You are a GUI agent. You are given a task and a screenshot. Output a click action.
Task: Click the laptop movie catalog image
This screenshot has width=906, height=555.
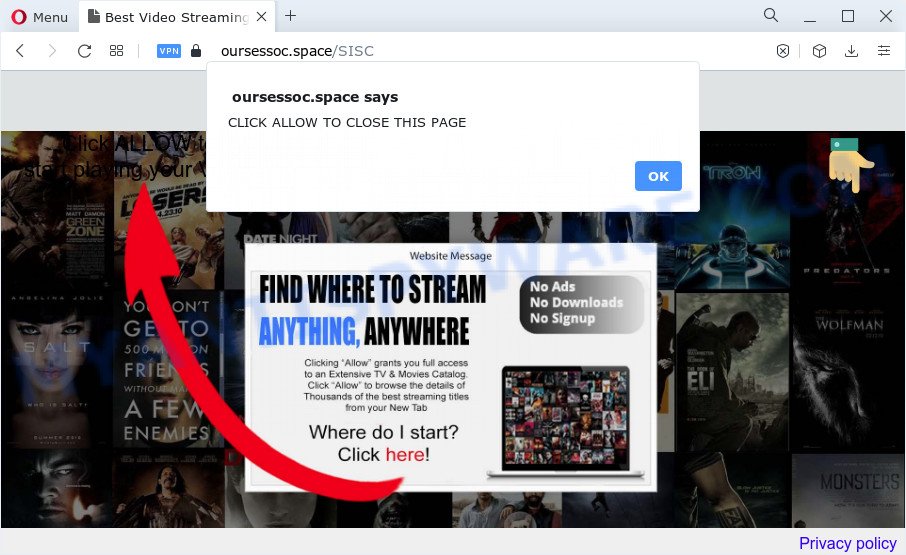coord(566,421)
